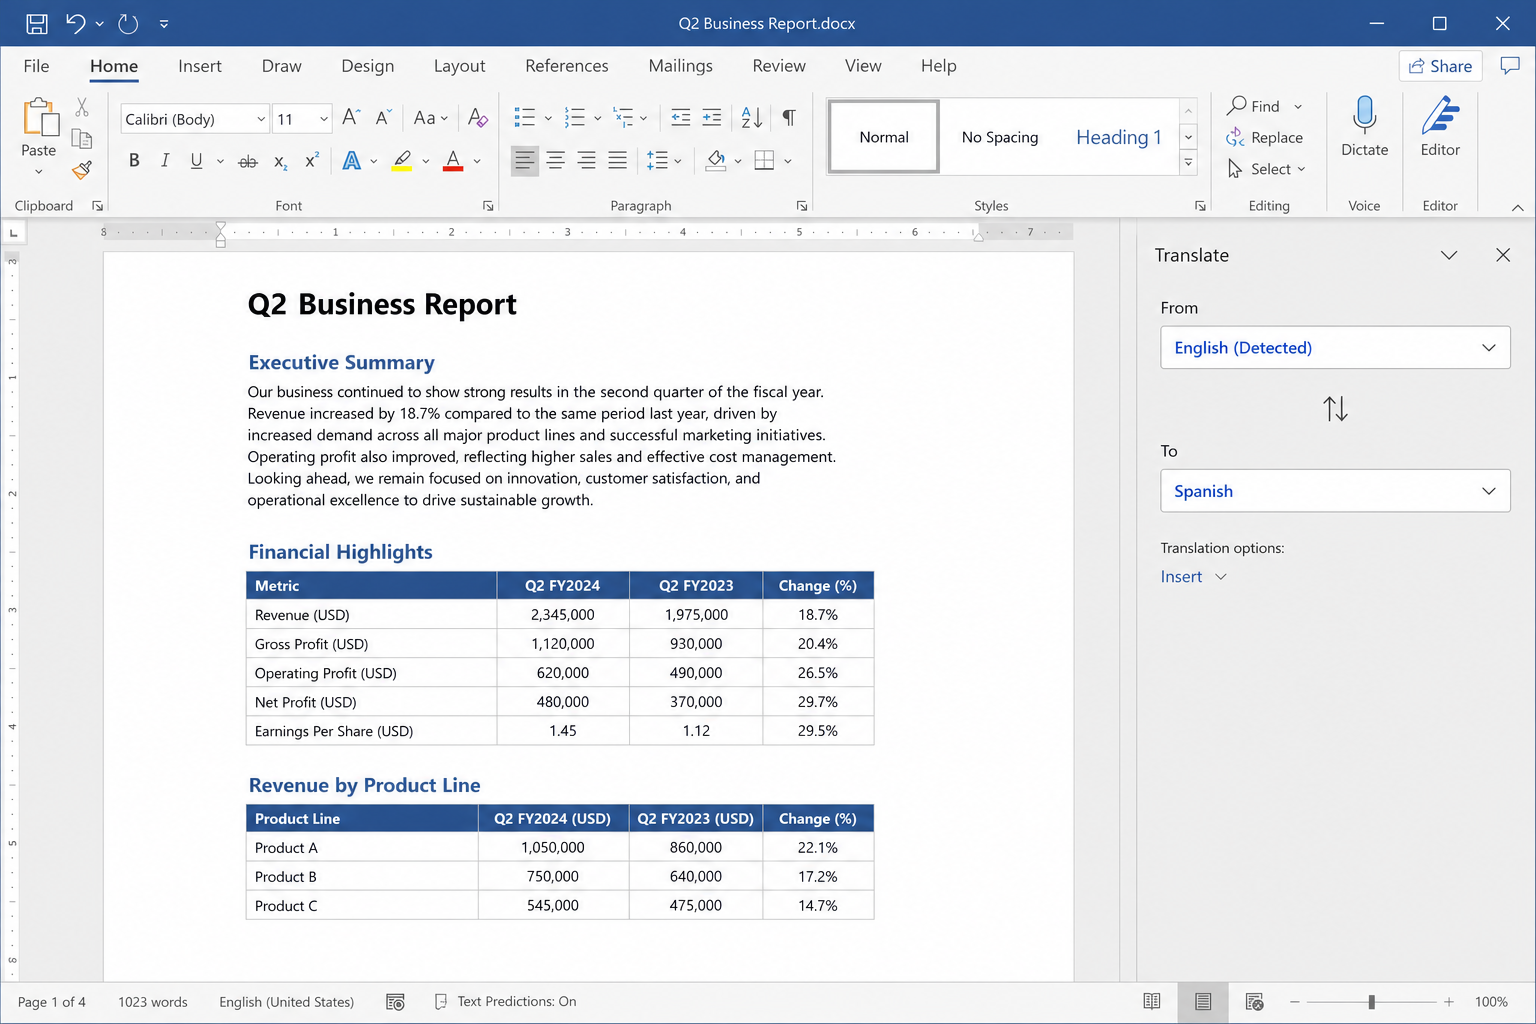
Task: Start Dictate microphone
Action: tap(1365, 126)
